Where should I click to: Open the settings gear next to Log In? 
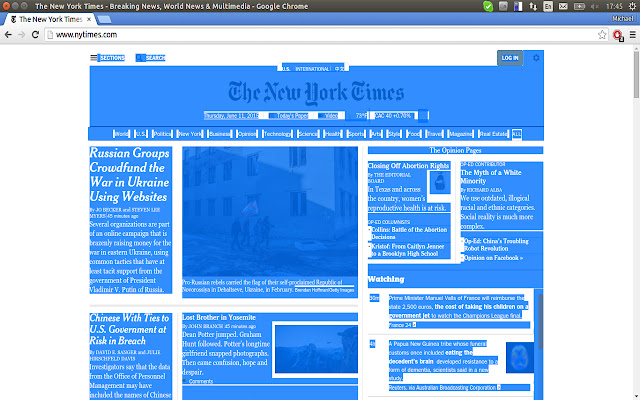click(536, 58)
